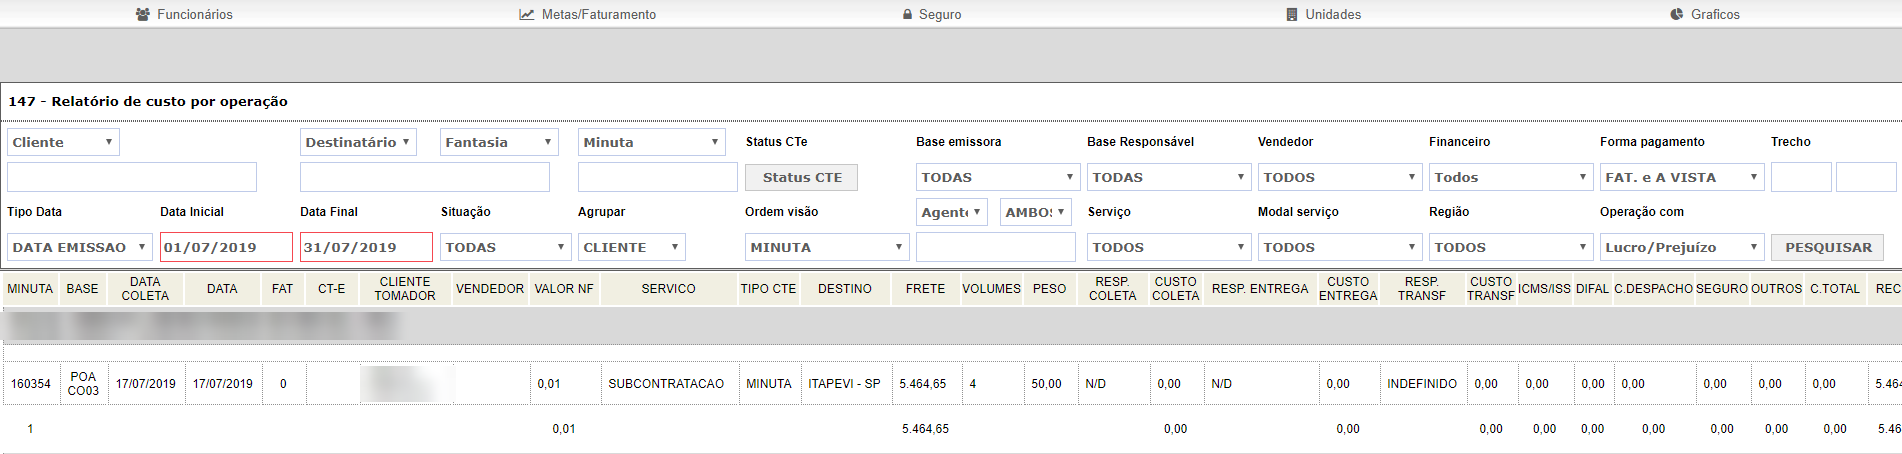
Task: Click the MINUTA column header
Action: click(x=30, y=289)
